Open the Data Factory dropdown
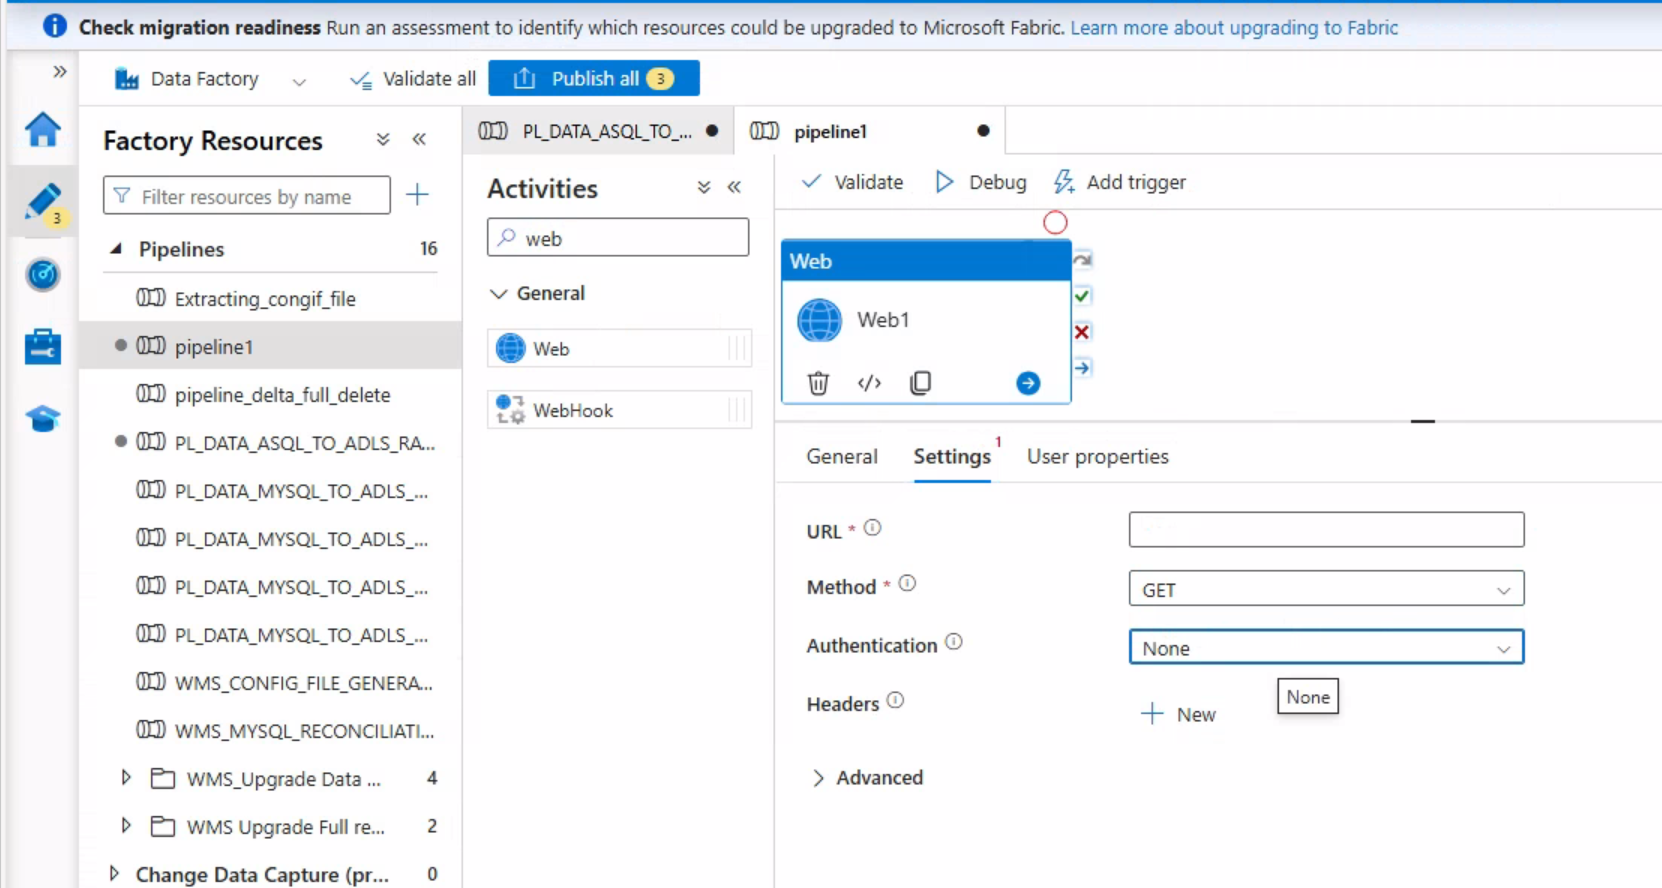This screenshot has height=888, width=1662. [299, 81]
